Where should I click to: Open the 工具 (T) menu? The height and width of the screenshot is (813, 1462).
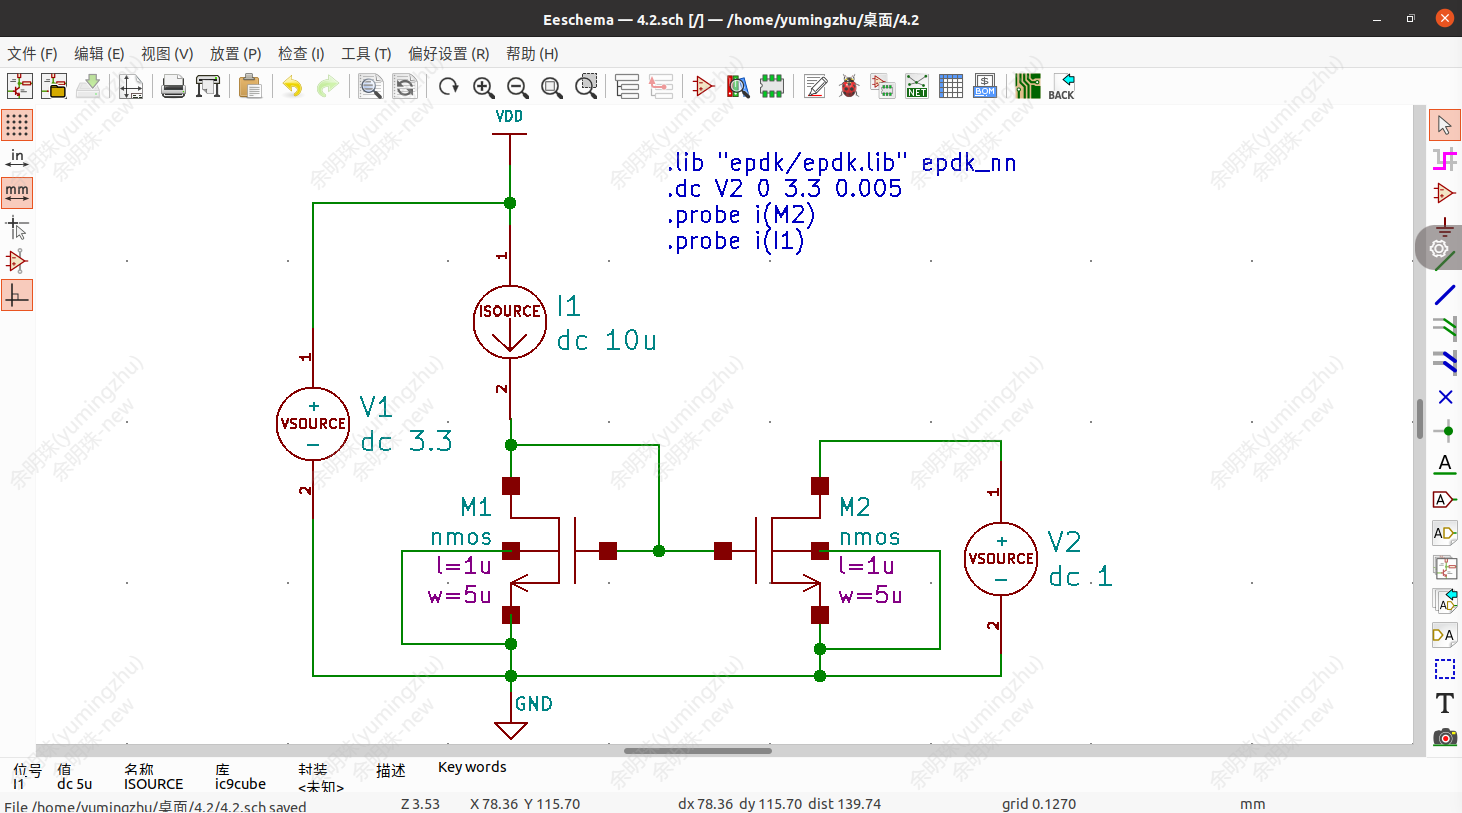(x=366, y=54)
